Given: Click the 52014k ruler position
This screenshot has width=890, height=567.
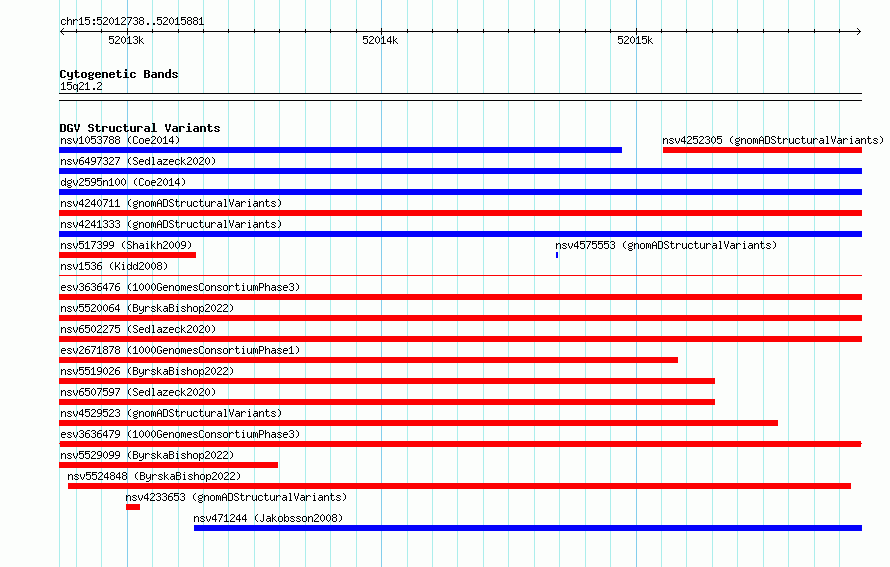Looking at the screenshot, I should [380, 40].
